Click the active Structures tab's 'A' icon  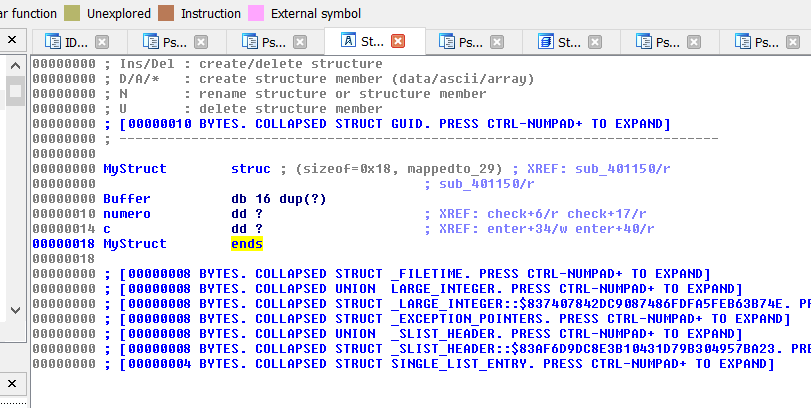(348, 42)
